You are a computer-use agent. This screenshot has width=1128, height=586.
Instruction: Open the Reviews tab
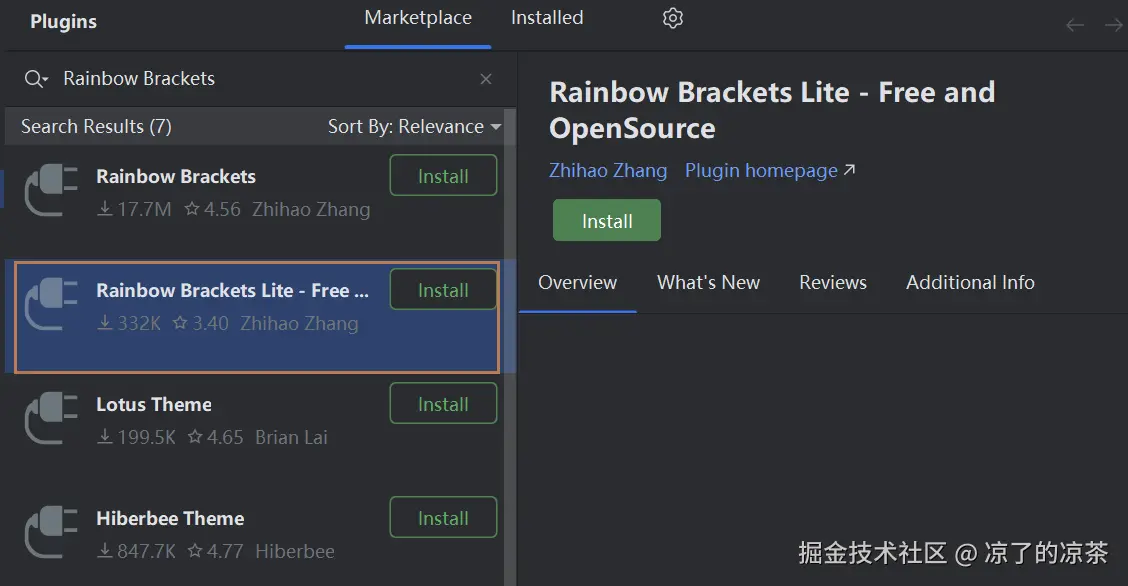[833, 283]
